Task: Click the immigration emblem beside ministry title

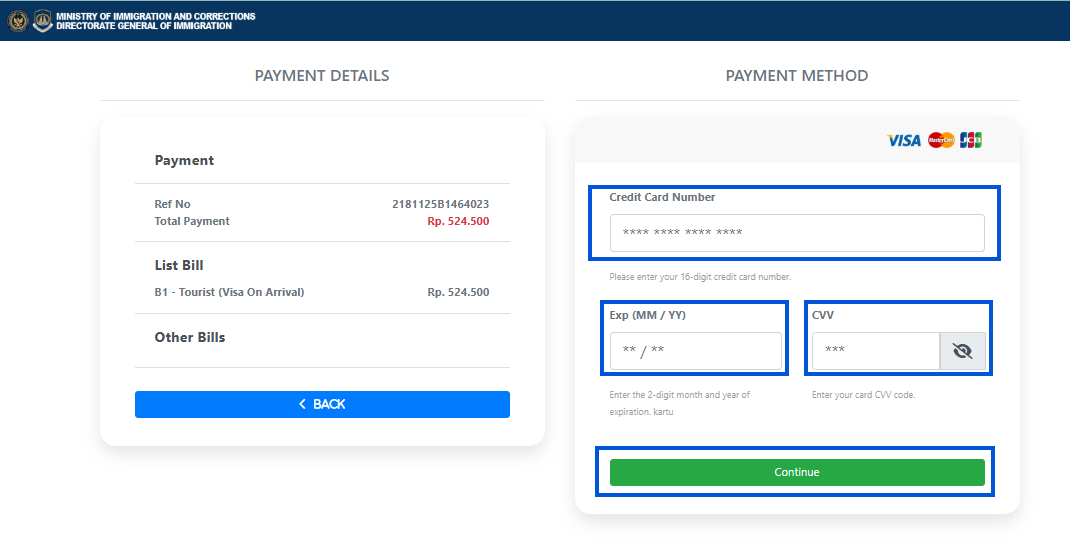Action: coord(42,20)
